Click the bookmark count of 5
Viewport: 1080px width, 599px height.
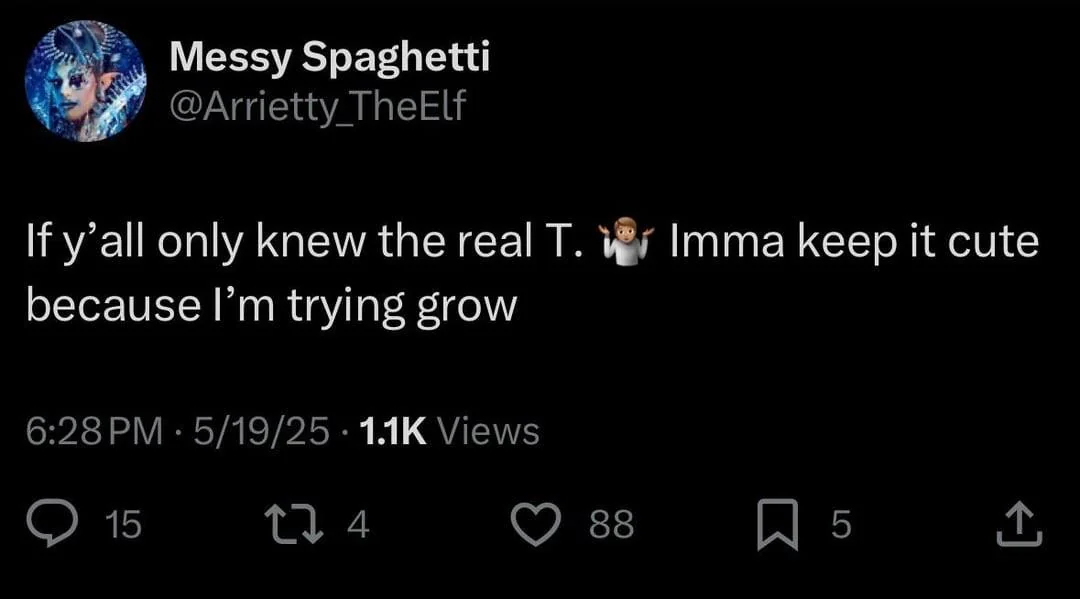tap(841, 525)
